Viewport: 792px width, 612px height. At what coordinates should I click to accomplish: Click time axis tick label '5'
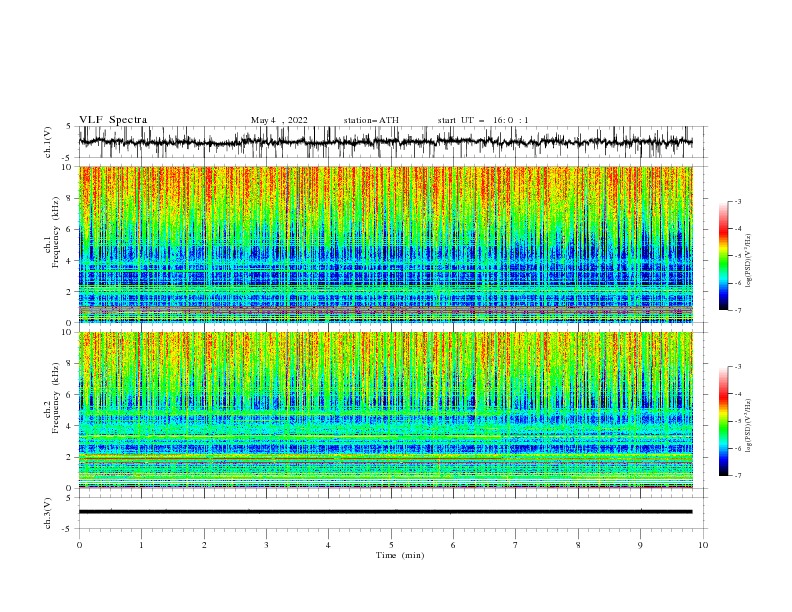391,545
